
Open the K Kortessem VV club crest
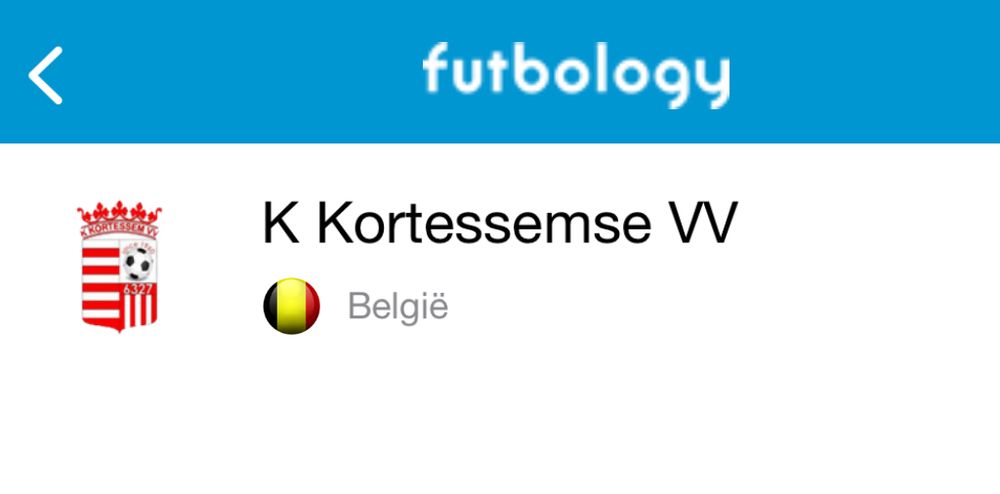pos(119,266)
